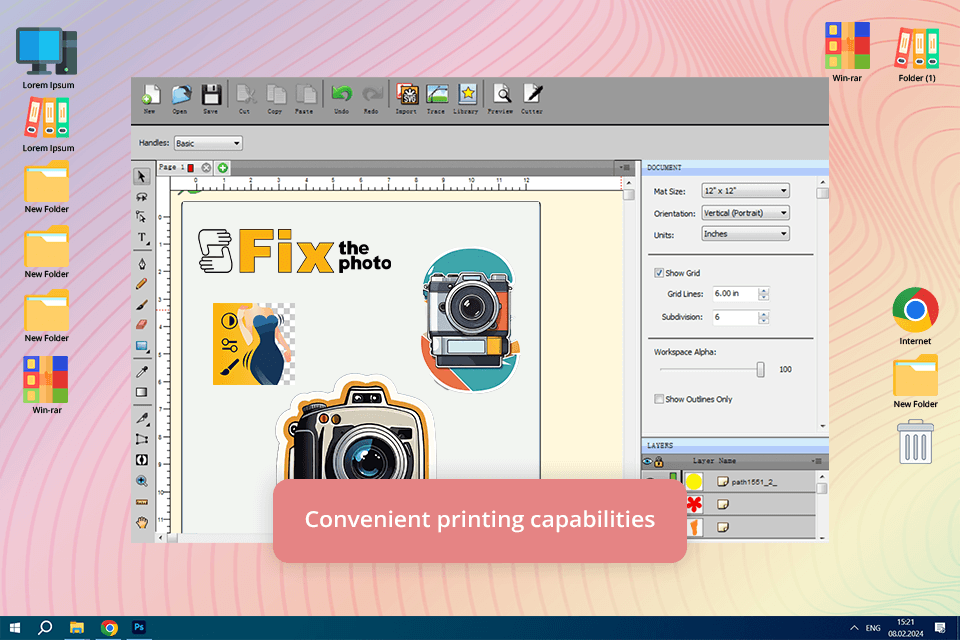Adjust the Workspace Alpha slider handle
This screenshot has height=640, width=960.
tap(760, 369)
